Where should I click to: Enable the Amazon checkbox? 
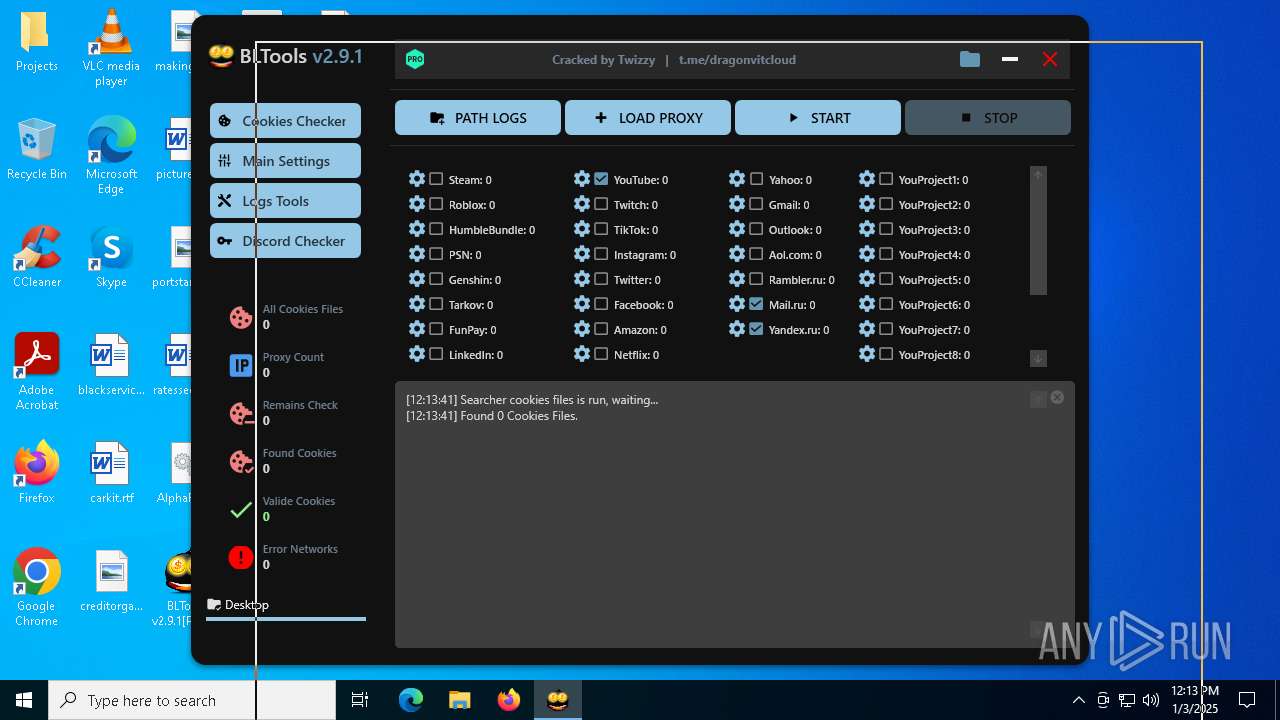pos(601,329)
